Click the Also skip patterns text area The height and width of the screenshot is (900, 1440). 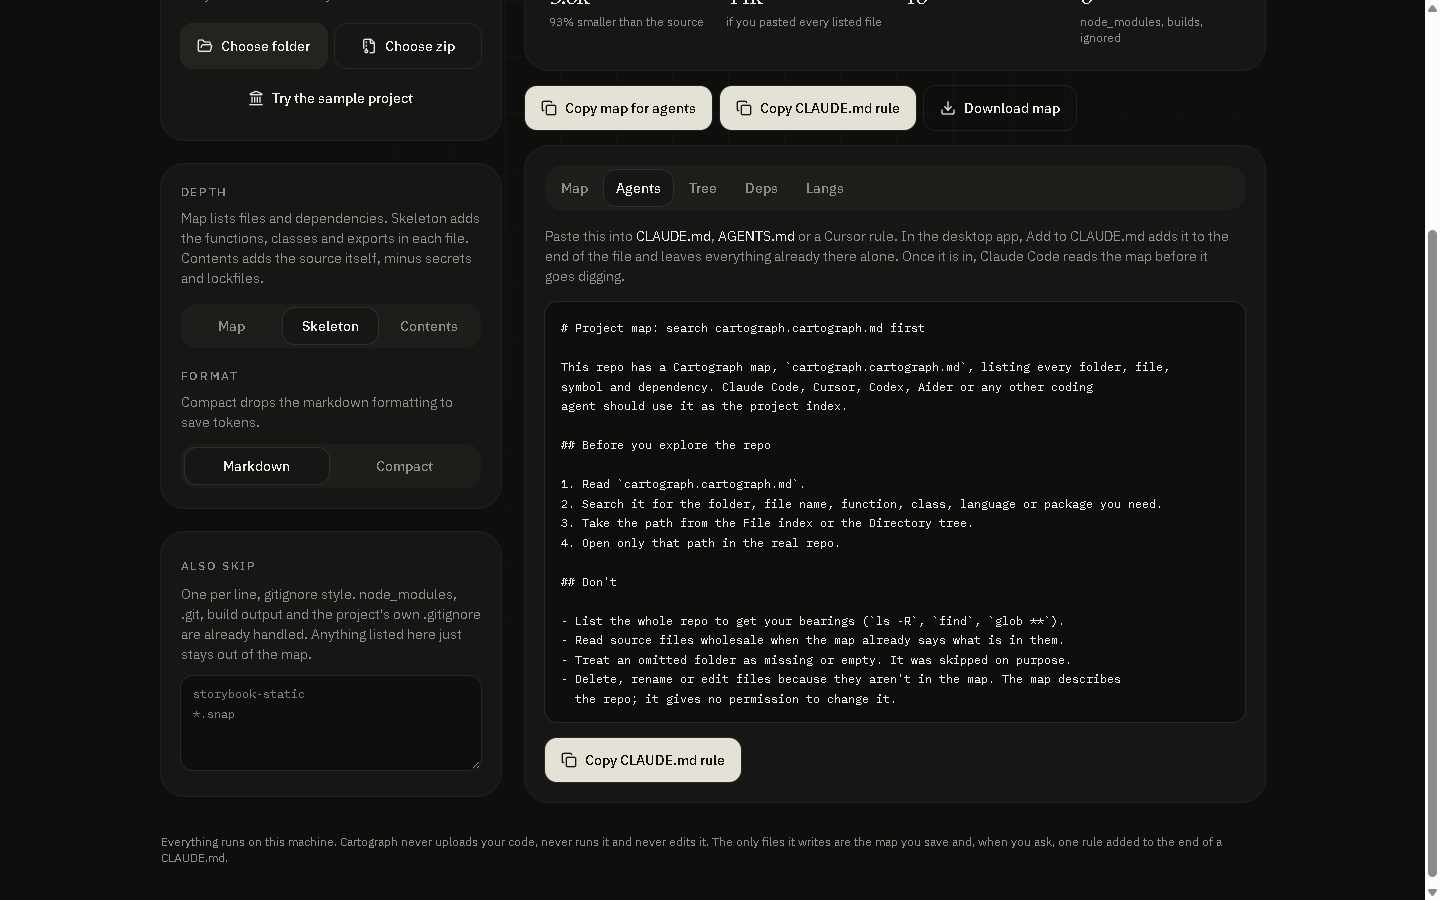331,723
